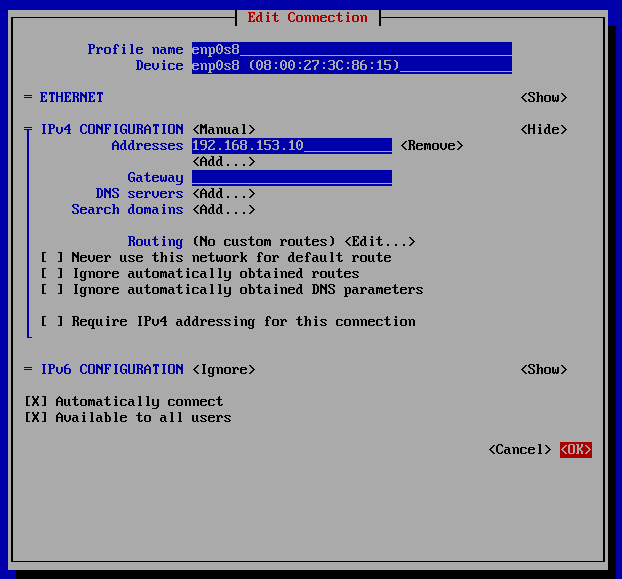Show the ETHERNET section
This screenshot has width=622, height=579.
coord(543,98)
